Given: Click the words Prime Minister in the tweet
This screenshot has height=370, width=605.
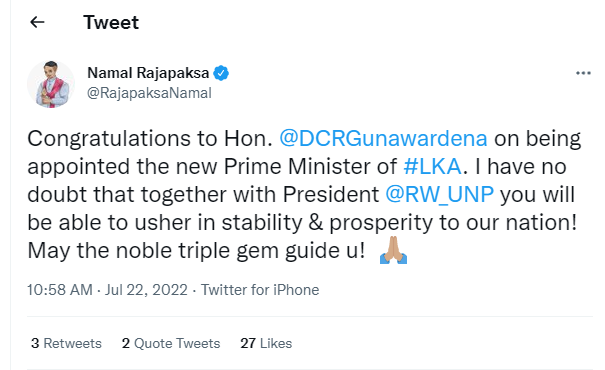Looking at the screenshot, I should tap(310, 166).
